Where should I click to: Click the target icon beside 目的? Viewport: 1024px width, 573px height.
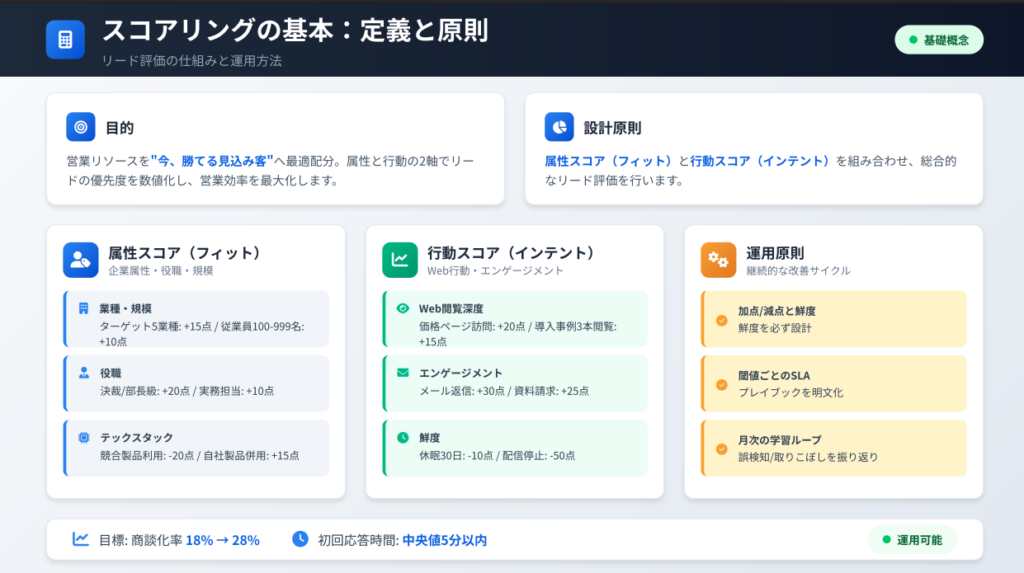pyautogui.click(x=81, y=127)
